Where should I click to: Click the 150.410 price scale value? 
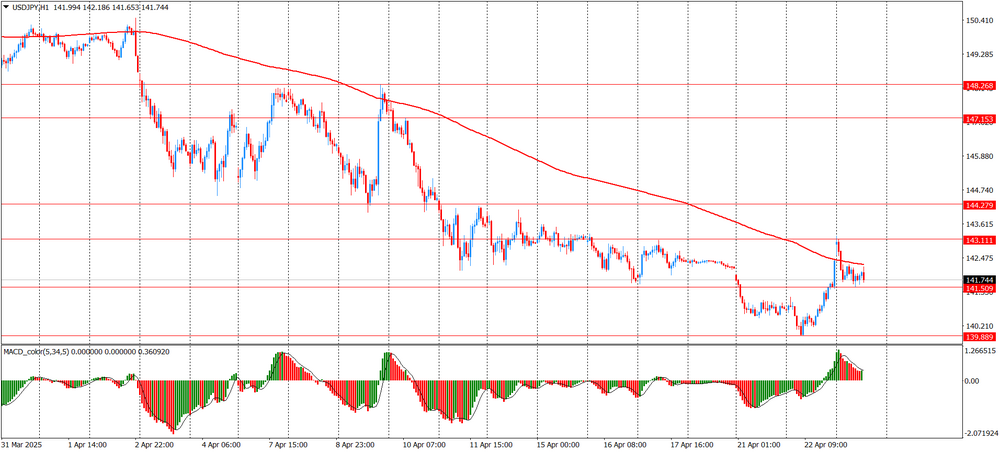979,20
